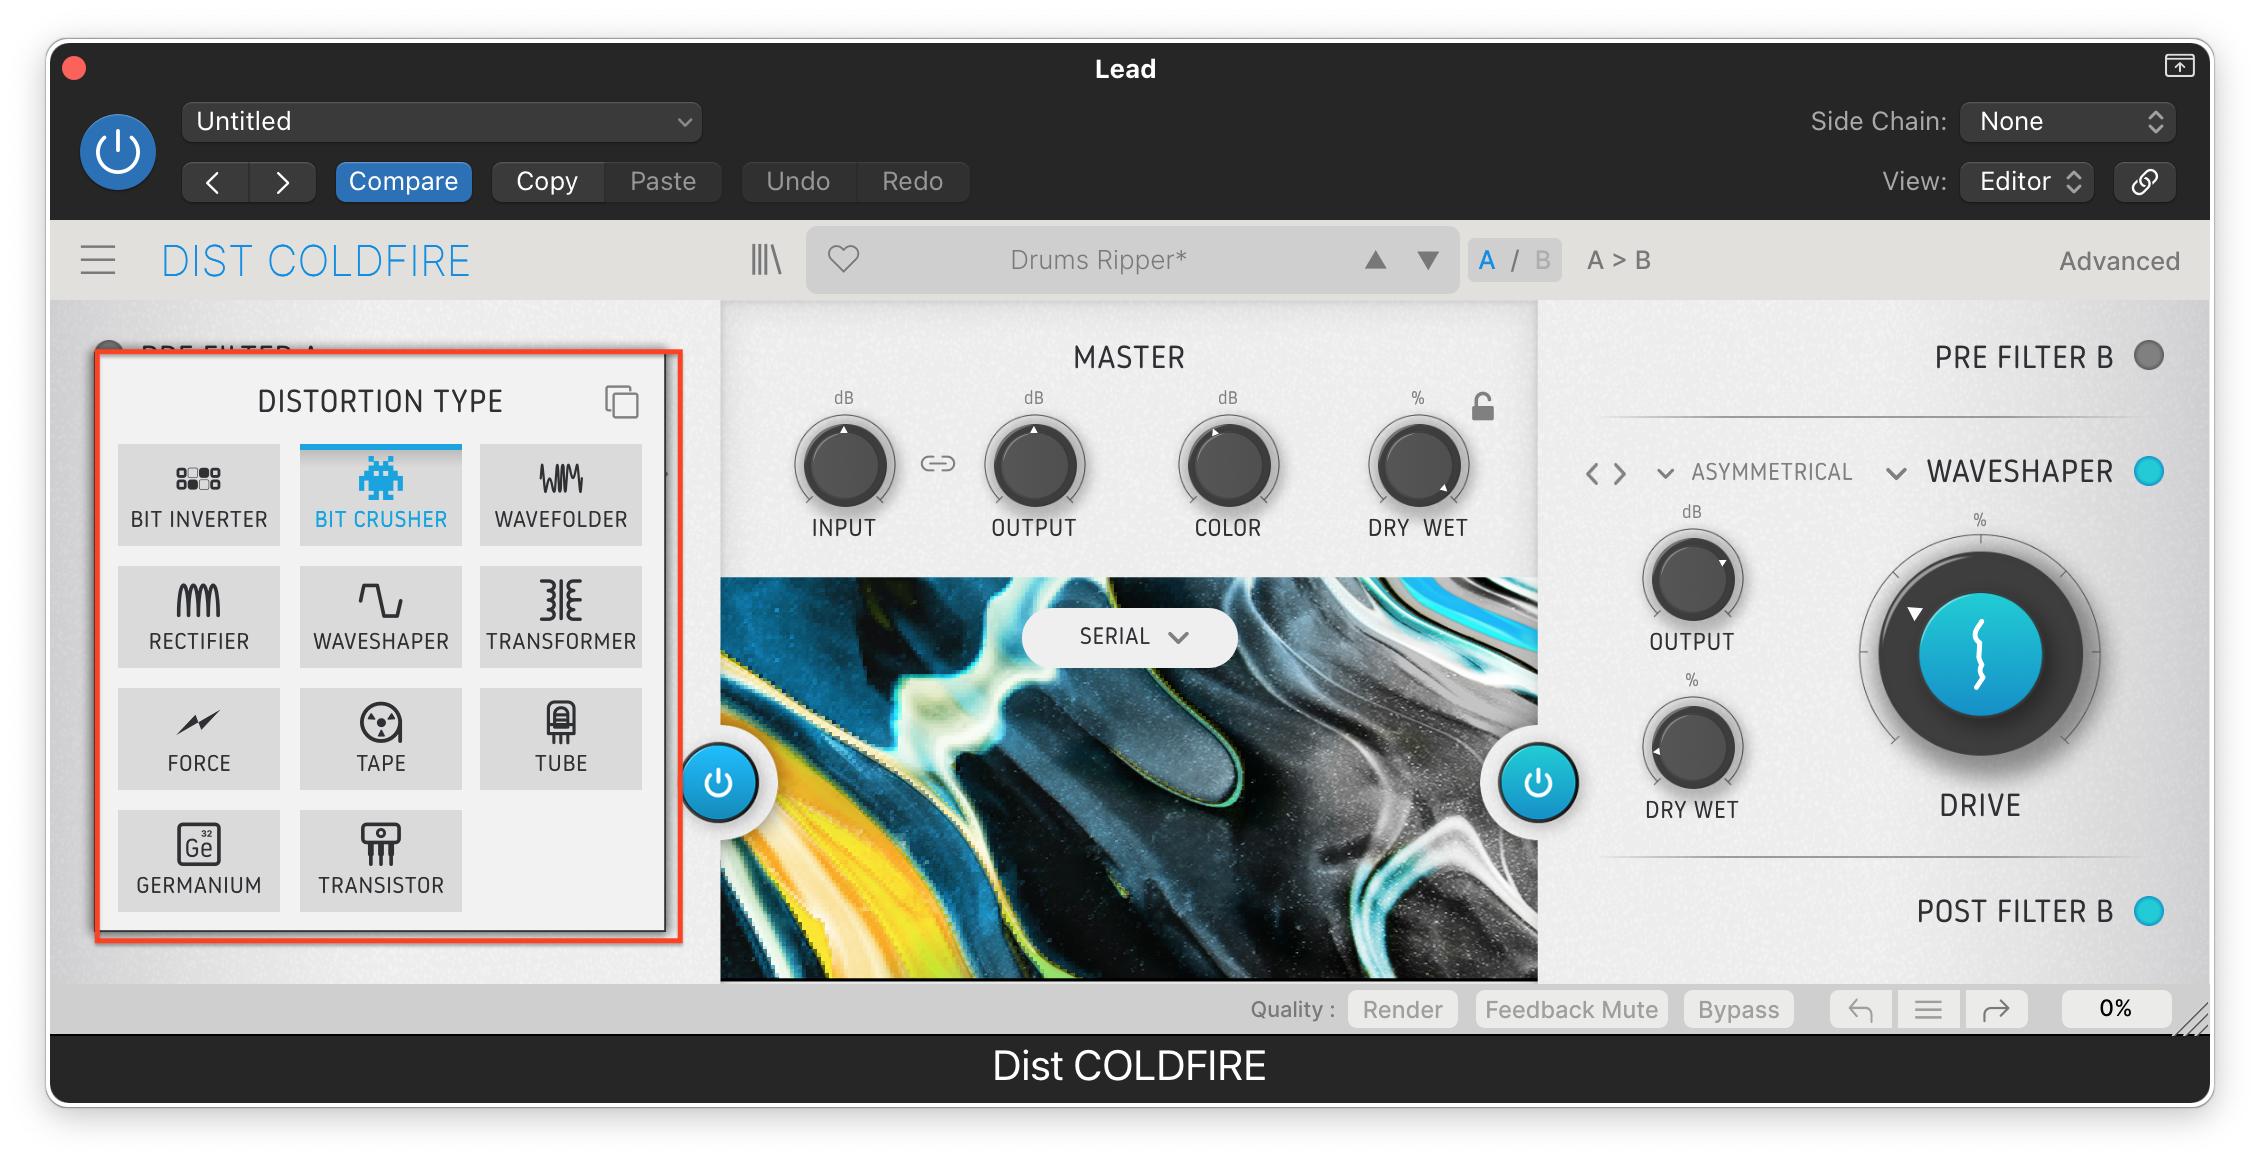Favorite the Drums Ripper preset with heart
Screen dimensions: 2260x1162
pos(843,259)
